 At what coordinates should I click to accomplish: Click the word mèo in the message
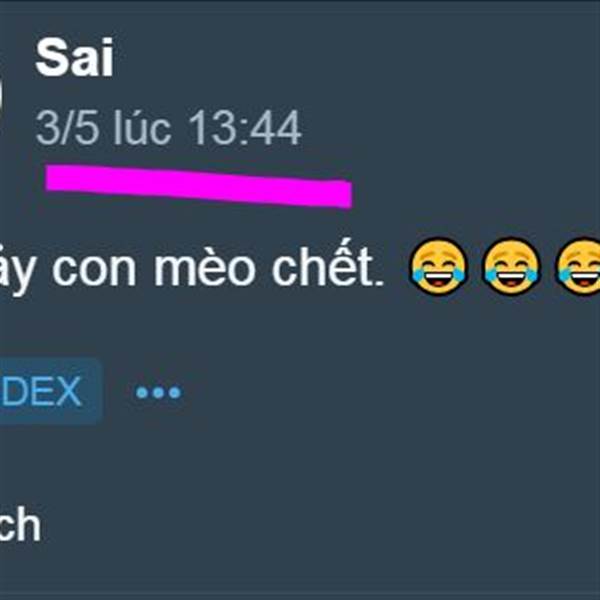(x=204, y=266)
